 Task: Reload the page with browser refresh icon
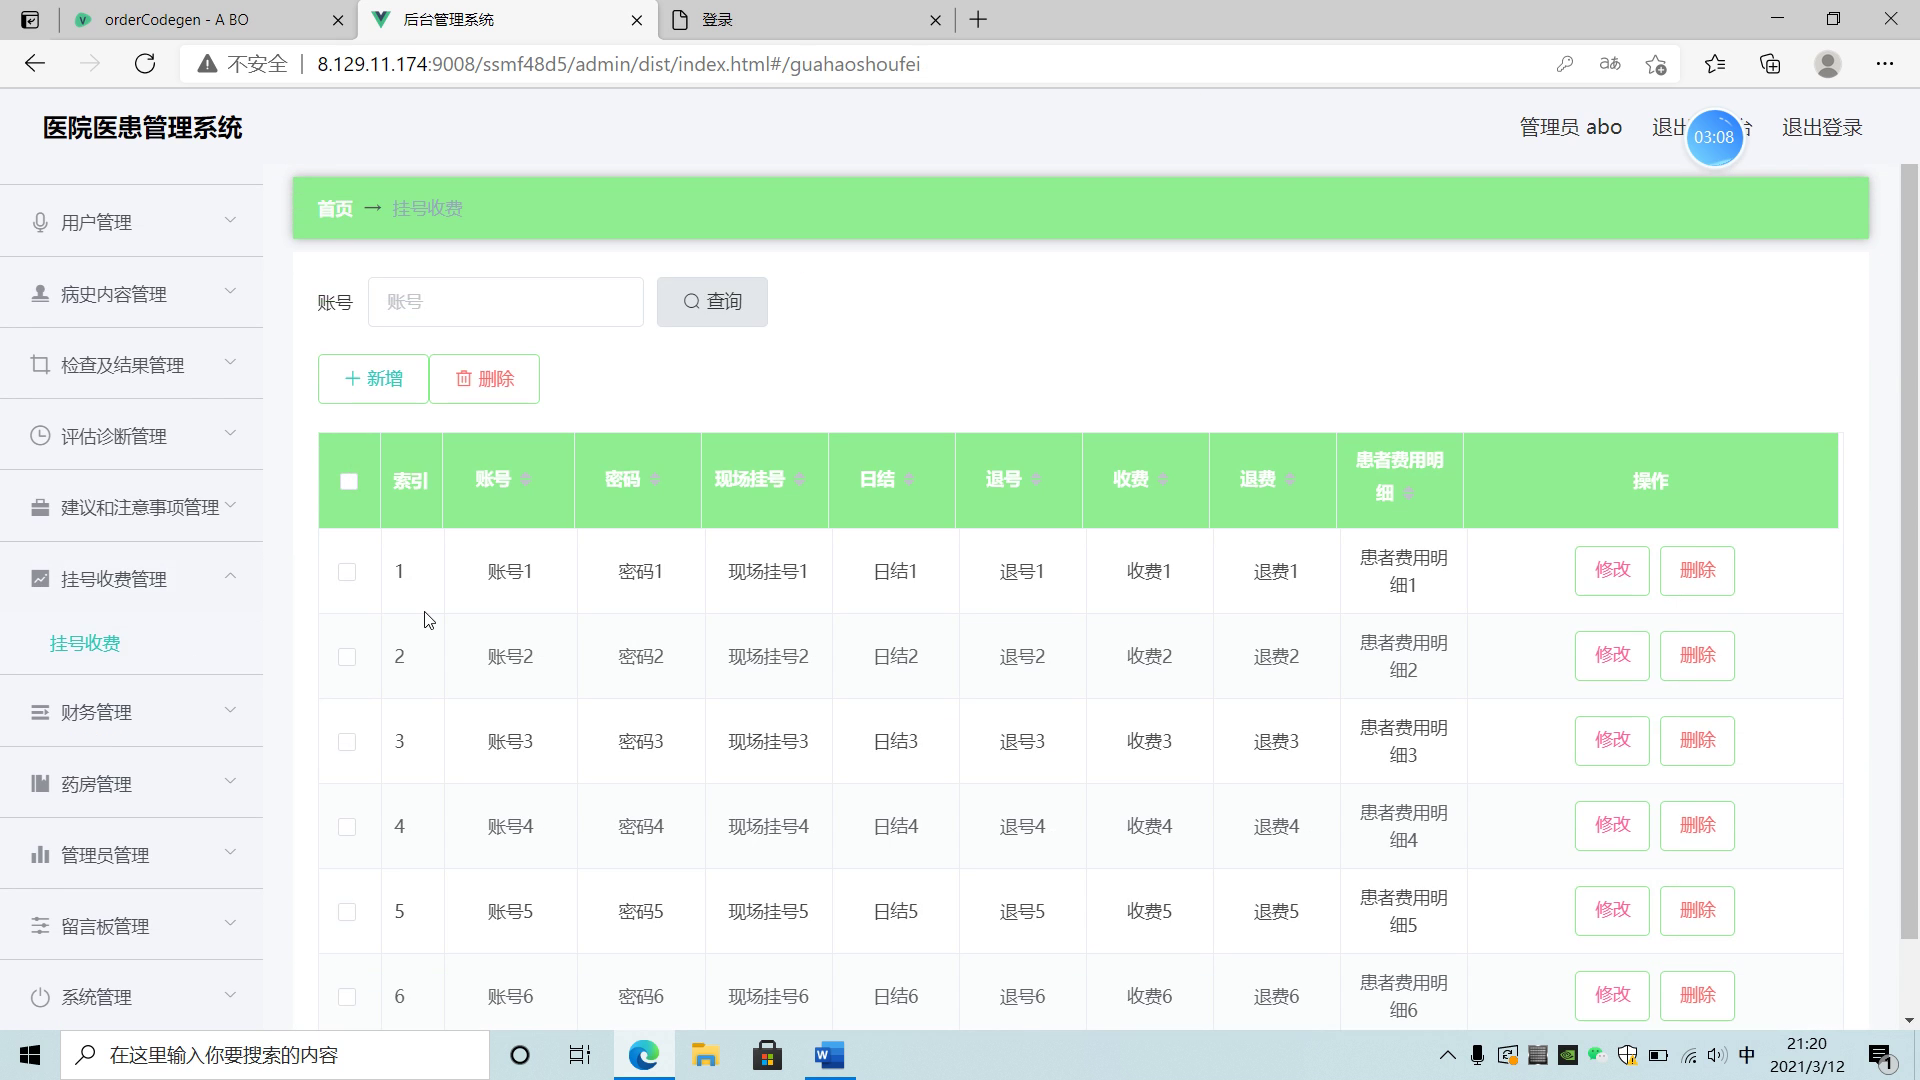click(x=145, y=64)
